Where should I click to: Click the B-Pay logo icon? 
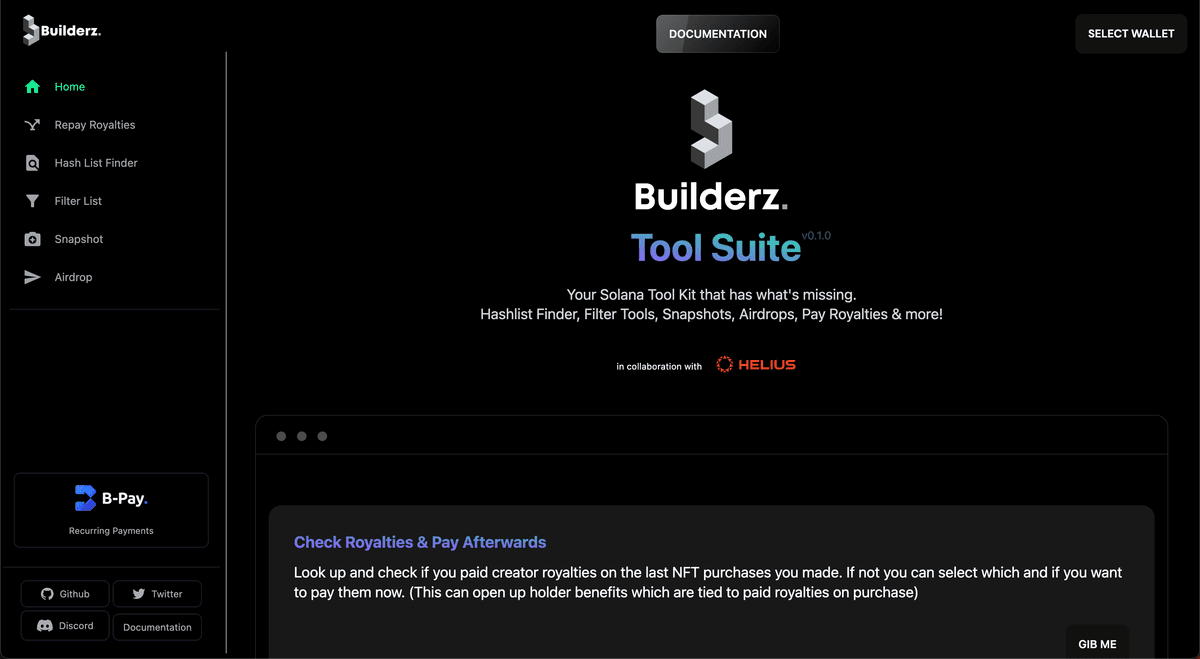(85, 497)
